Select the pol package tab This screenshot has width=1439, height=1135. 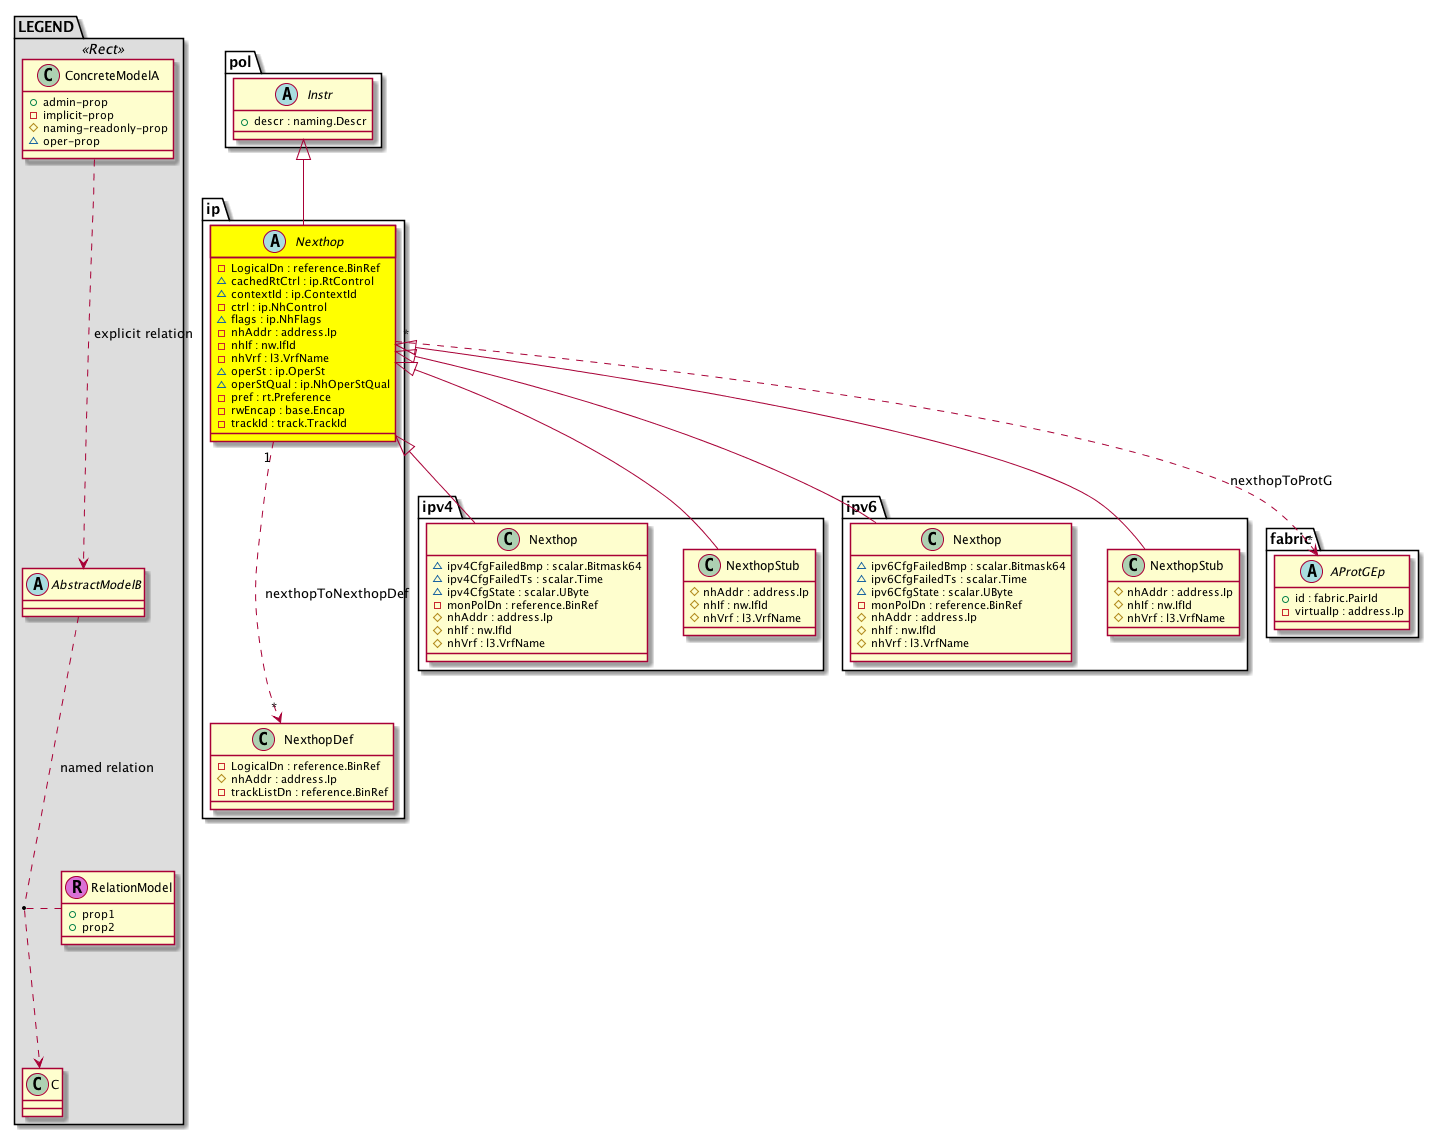coord(241,62)
